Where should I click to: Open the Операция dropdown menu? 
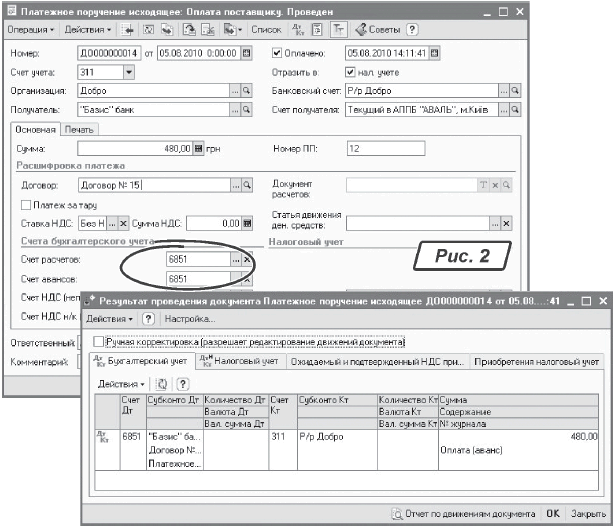pos(30,30)
